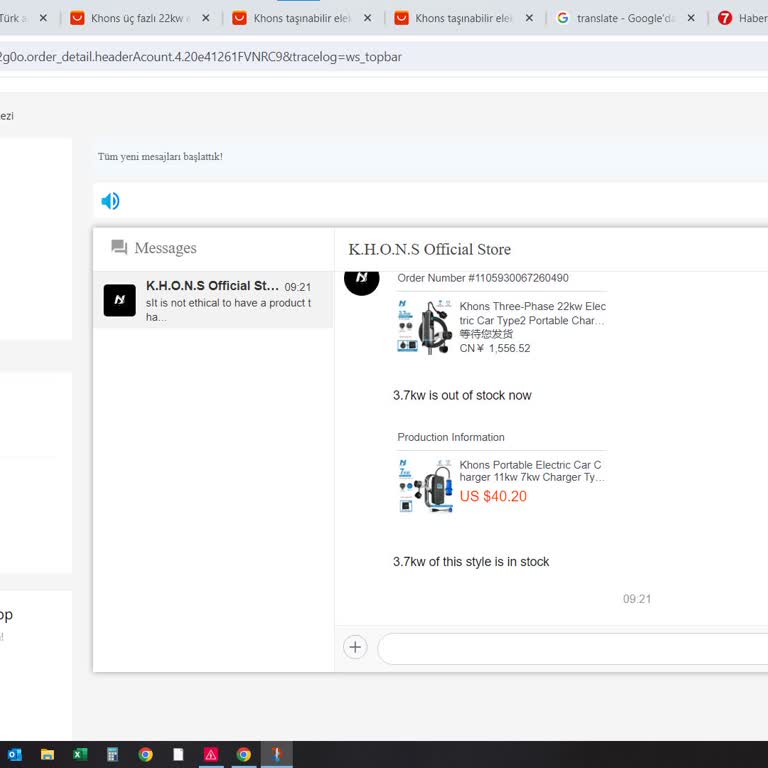Click the browser address bar URL
The image size is (768, 768).
click(x=200, y=57)
